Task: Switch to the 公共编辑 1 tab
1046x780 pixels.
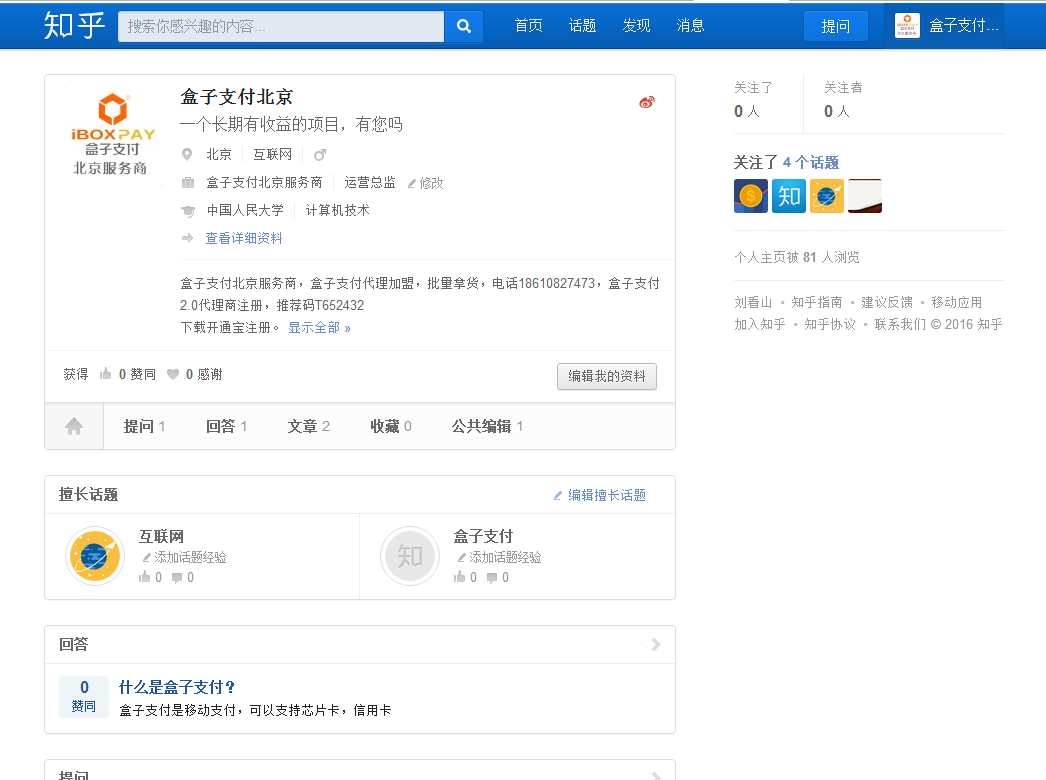Action: click(x=487, y=426)
